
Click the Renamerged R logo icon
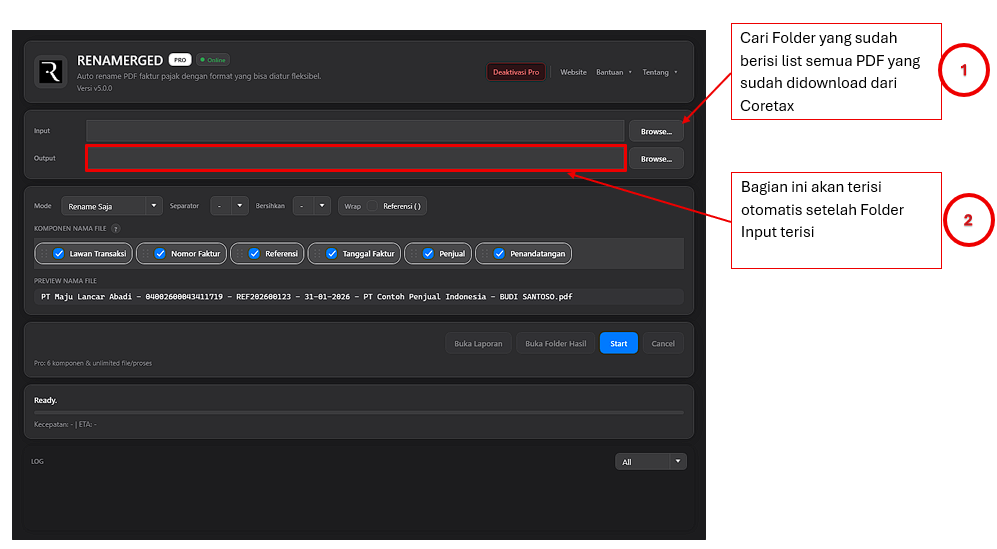[51, 71]
